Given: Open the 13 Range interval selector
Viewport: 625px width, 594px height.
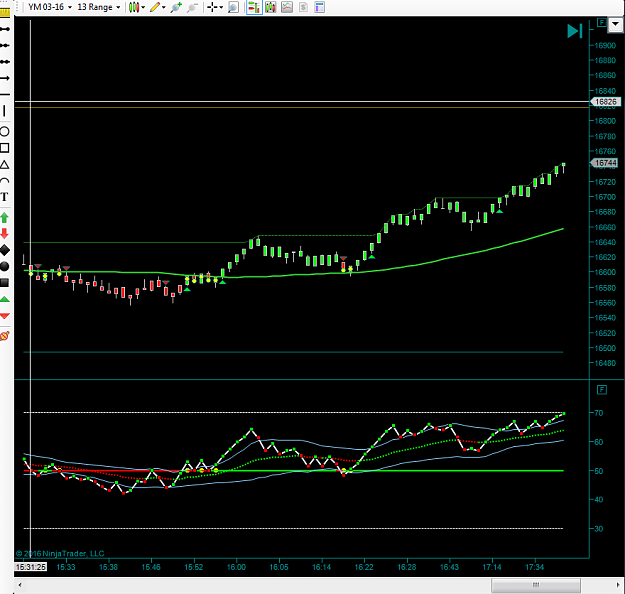Looking at the screenshot, I should pyautogui.click(x=98, y=7).
